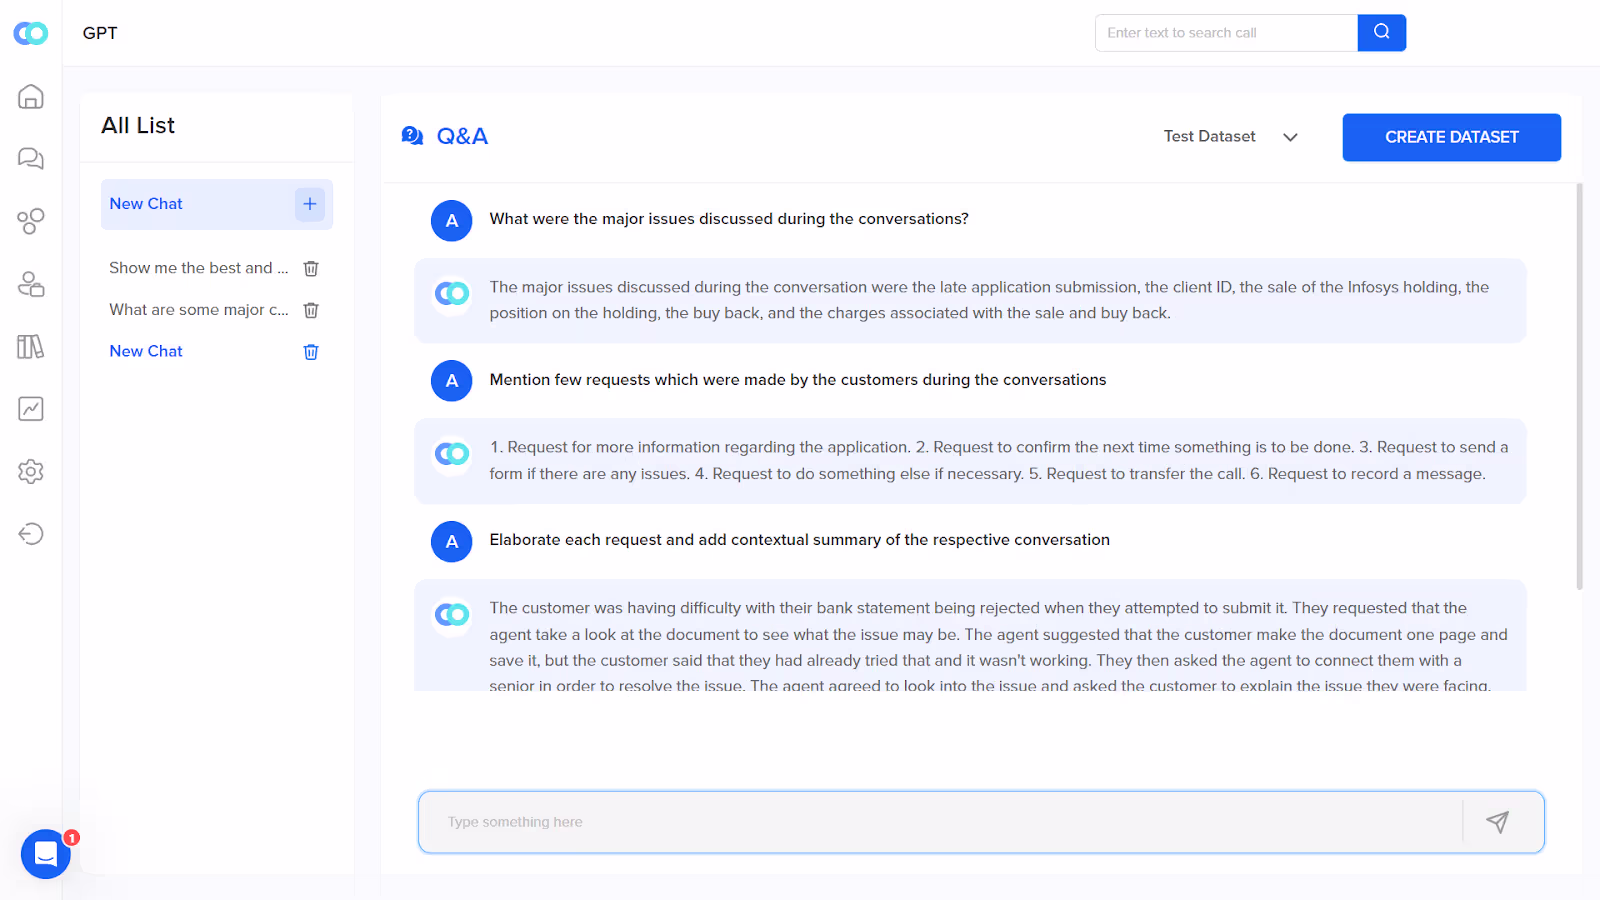The width and height of the screenshot is (1600, 900).
Task: Select the blue "New Chat" list item
Action: point(146,351)
